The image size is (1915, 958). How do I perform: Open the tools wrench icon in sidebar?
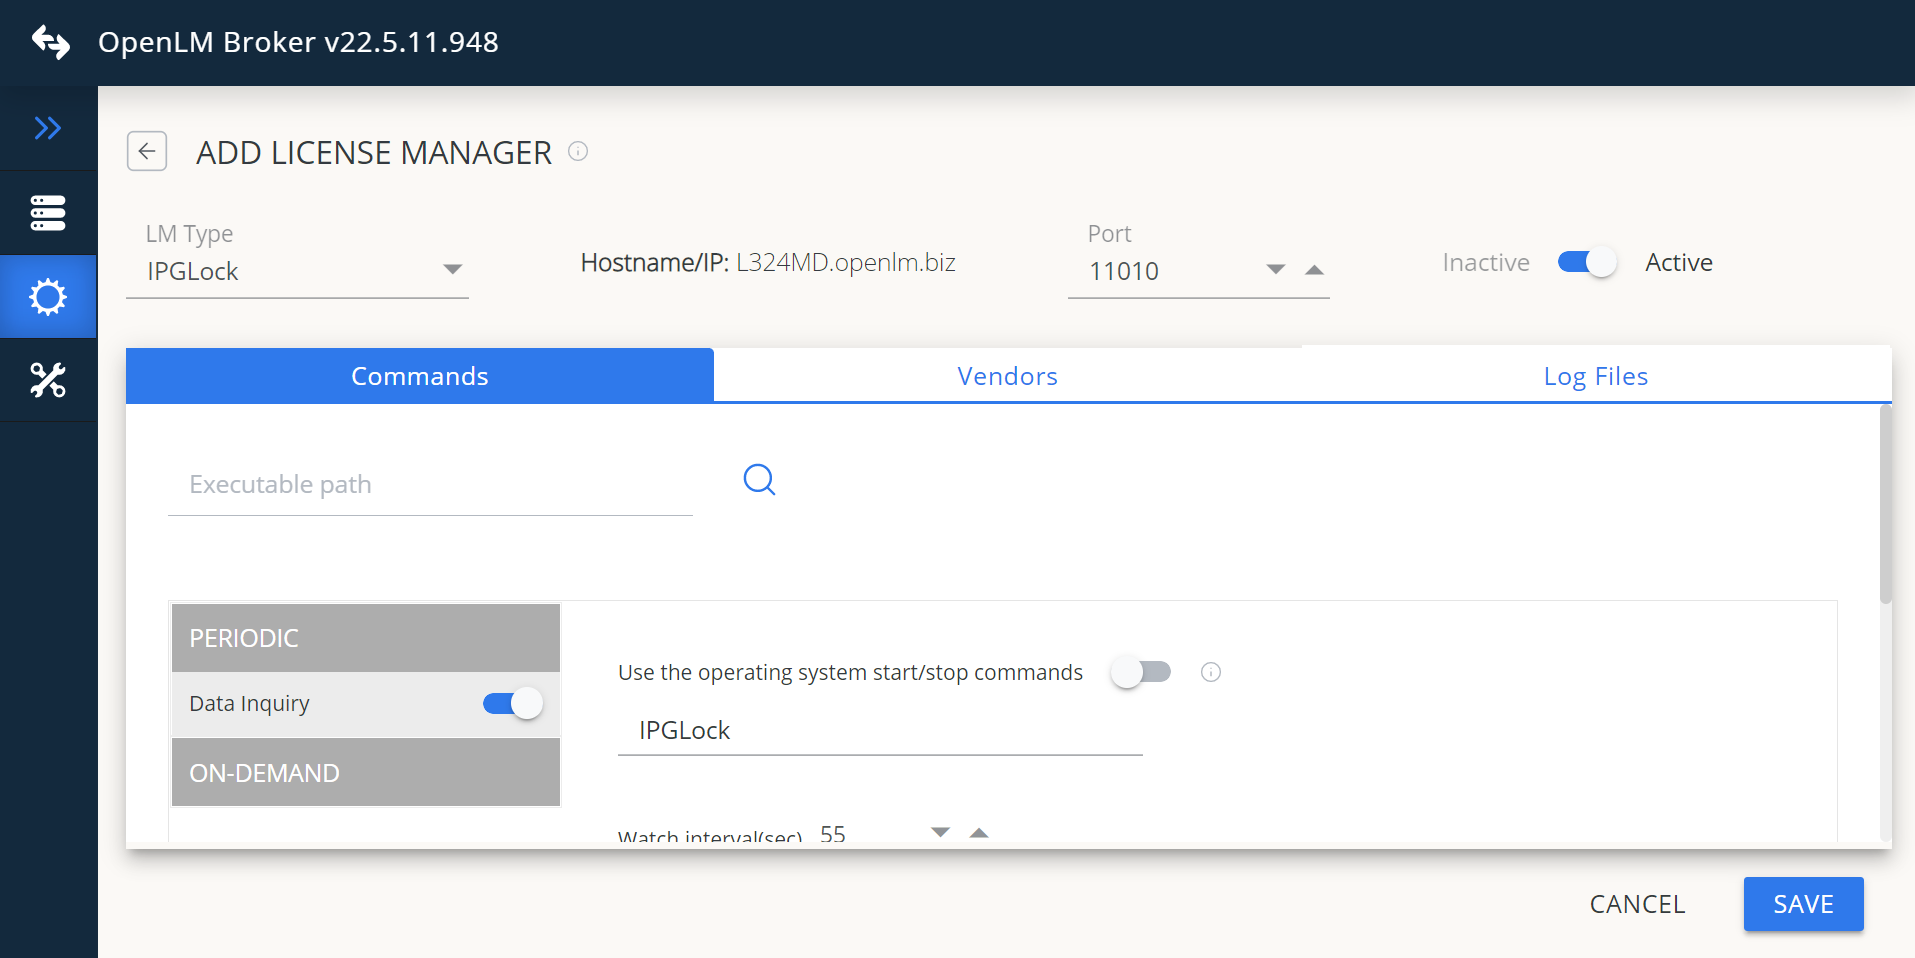(47, 380)
